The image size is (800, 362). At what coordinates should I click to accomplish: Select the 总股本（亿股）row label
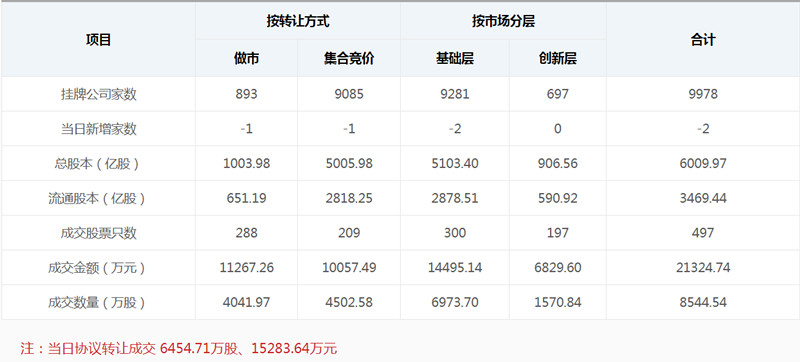pos(98,164)
